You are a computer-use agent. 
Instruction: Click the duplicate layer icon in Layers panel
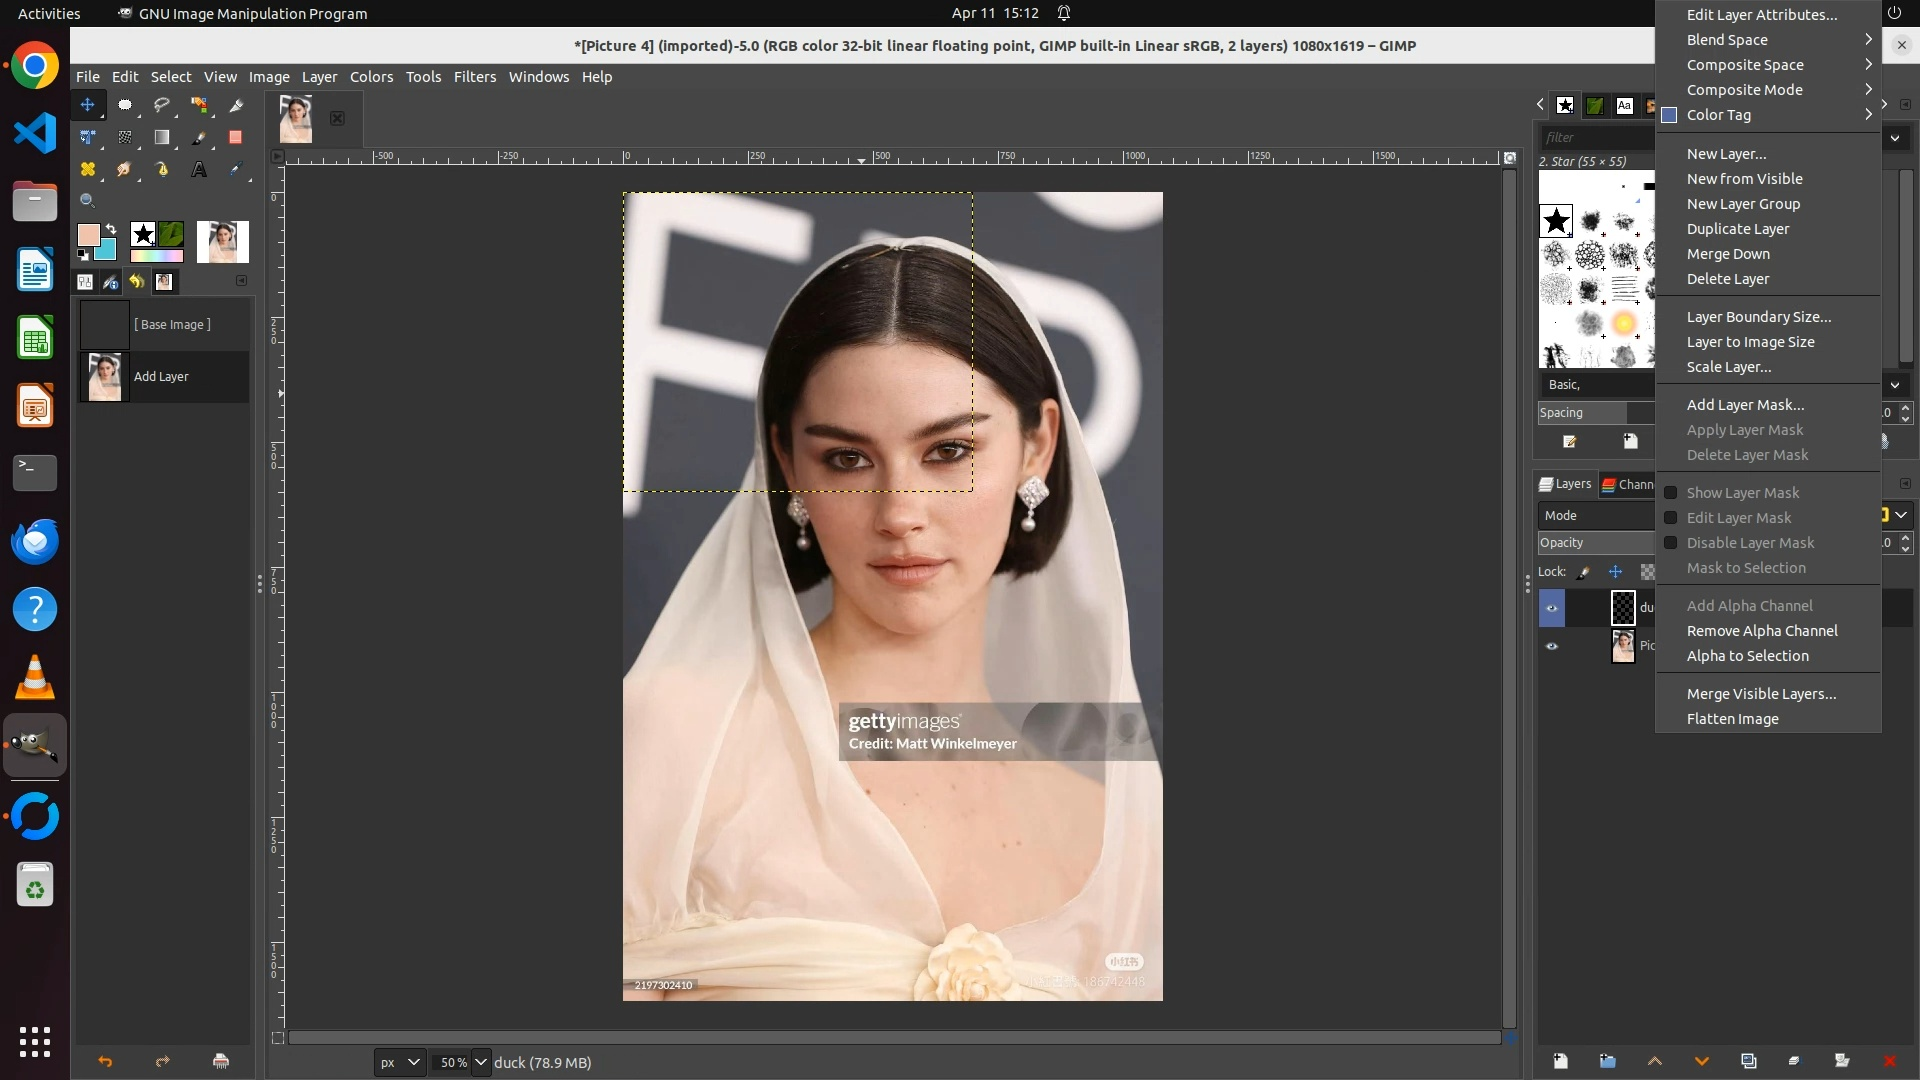click(x=1748, y=1061)
